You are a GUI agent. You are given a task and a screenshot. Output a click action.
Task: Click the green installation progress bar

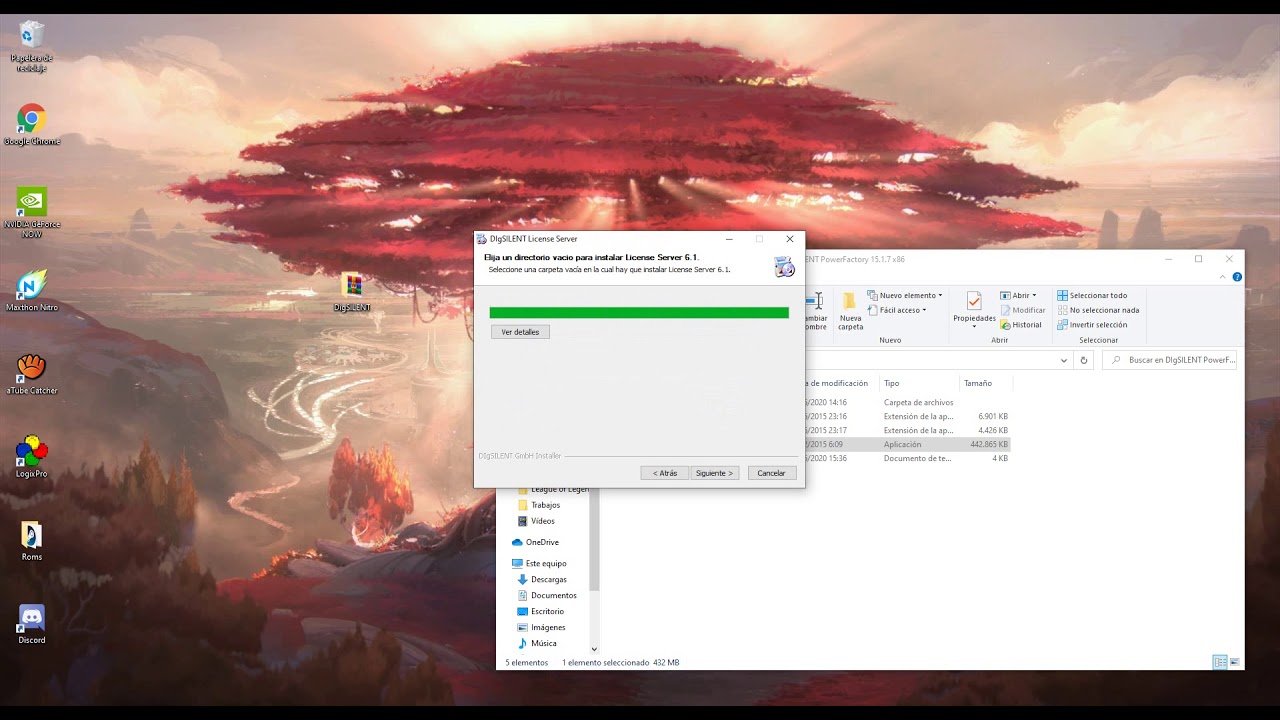click(x=639, y=313)
